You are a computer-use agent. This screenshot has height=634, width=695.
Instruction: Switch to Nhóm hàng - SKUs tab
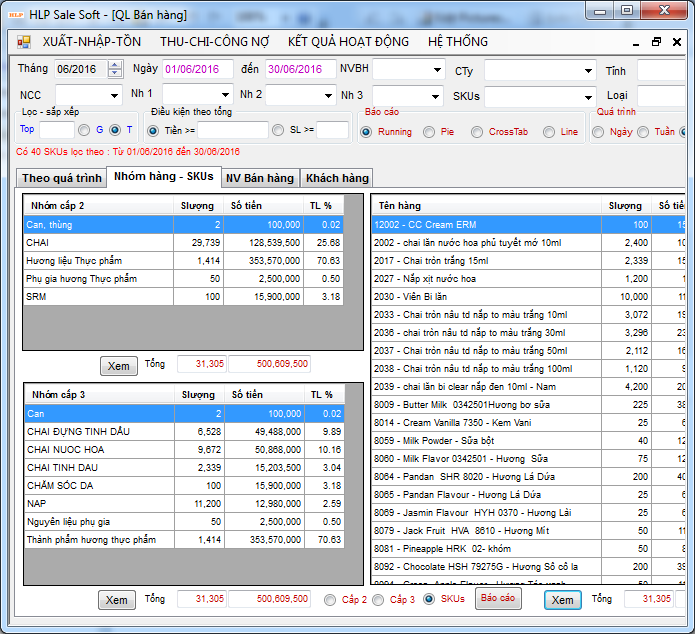164,176
